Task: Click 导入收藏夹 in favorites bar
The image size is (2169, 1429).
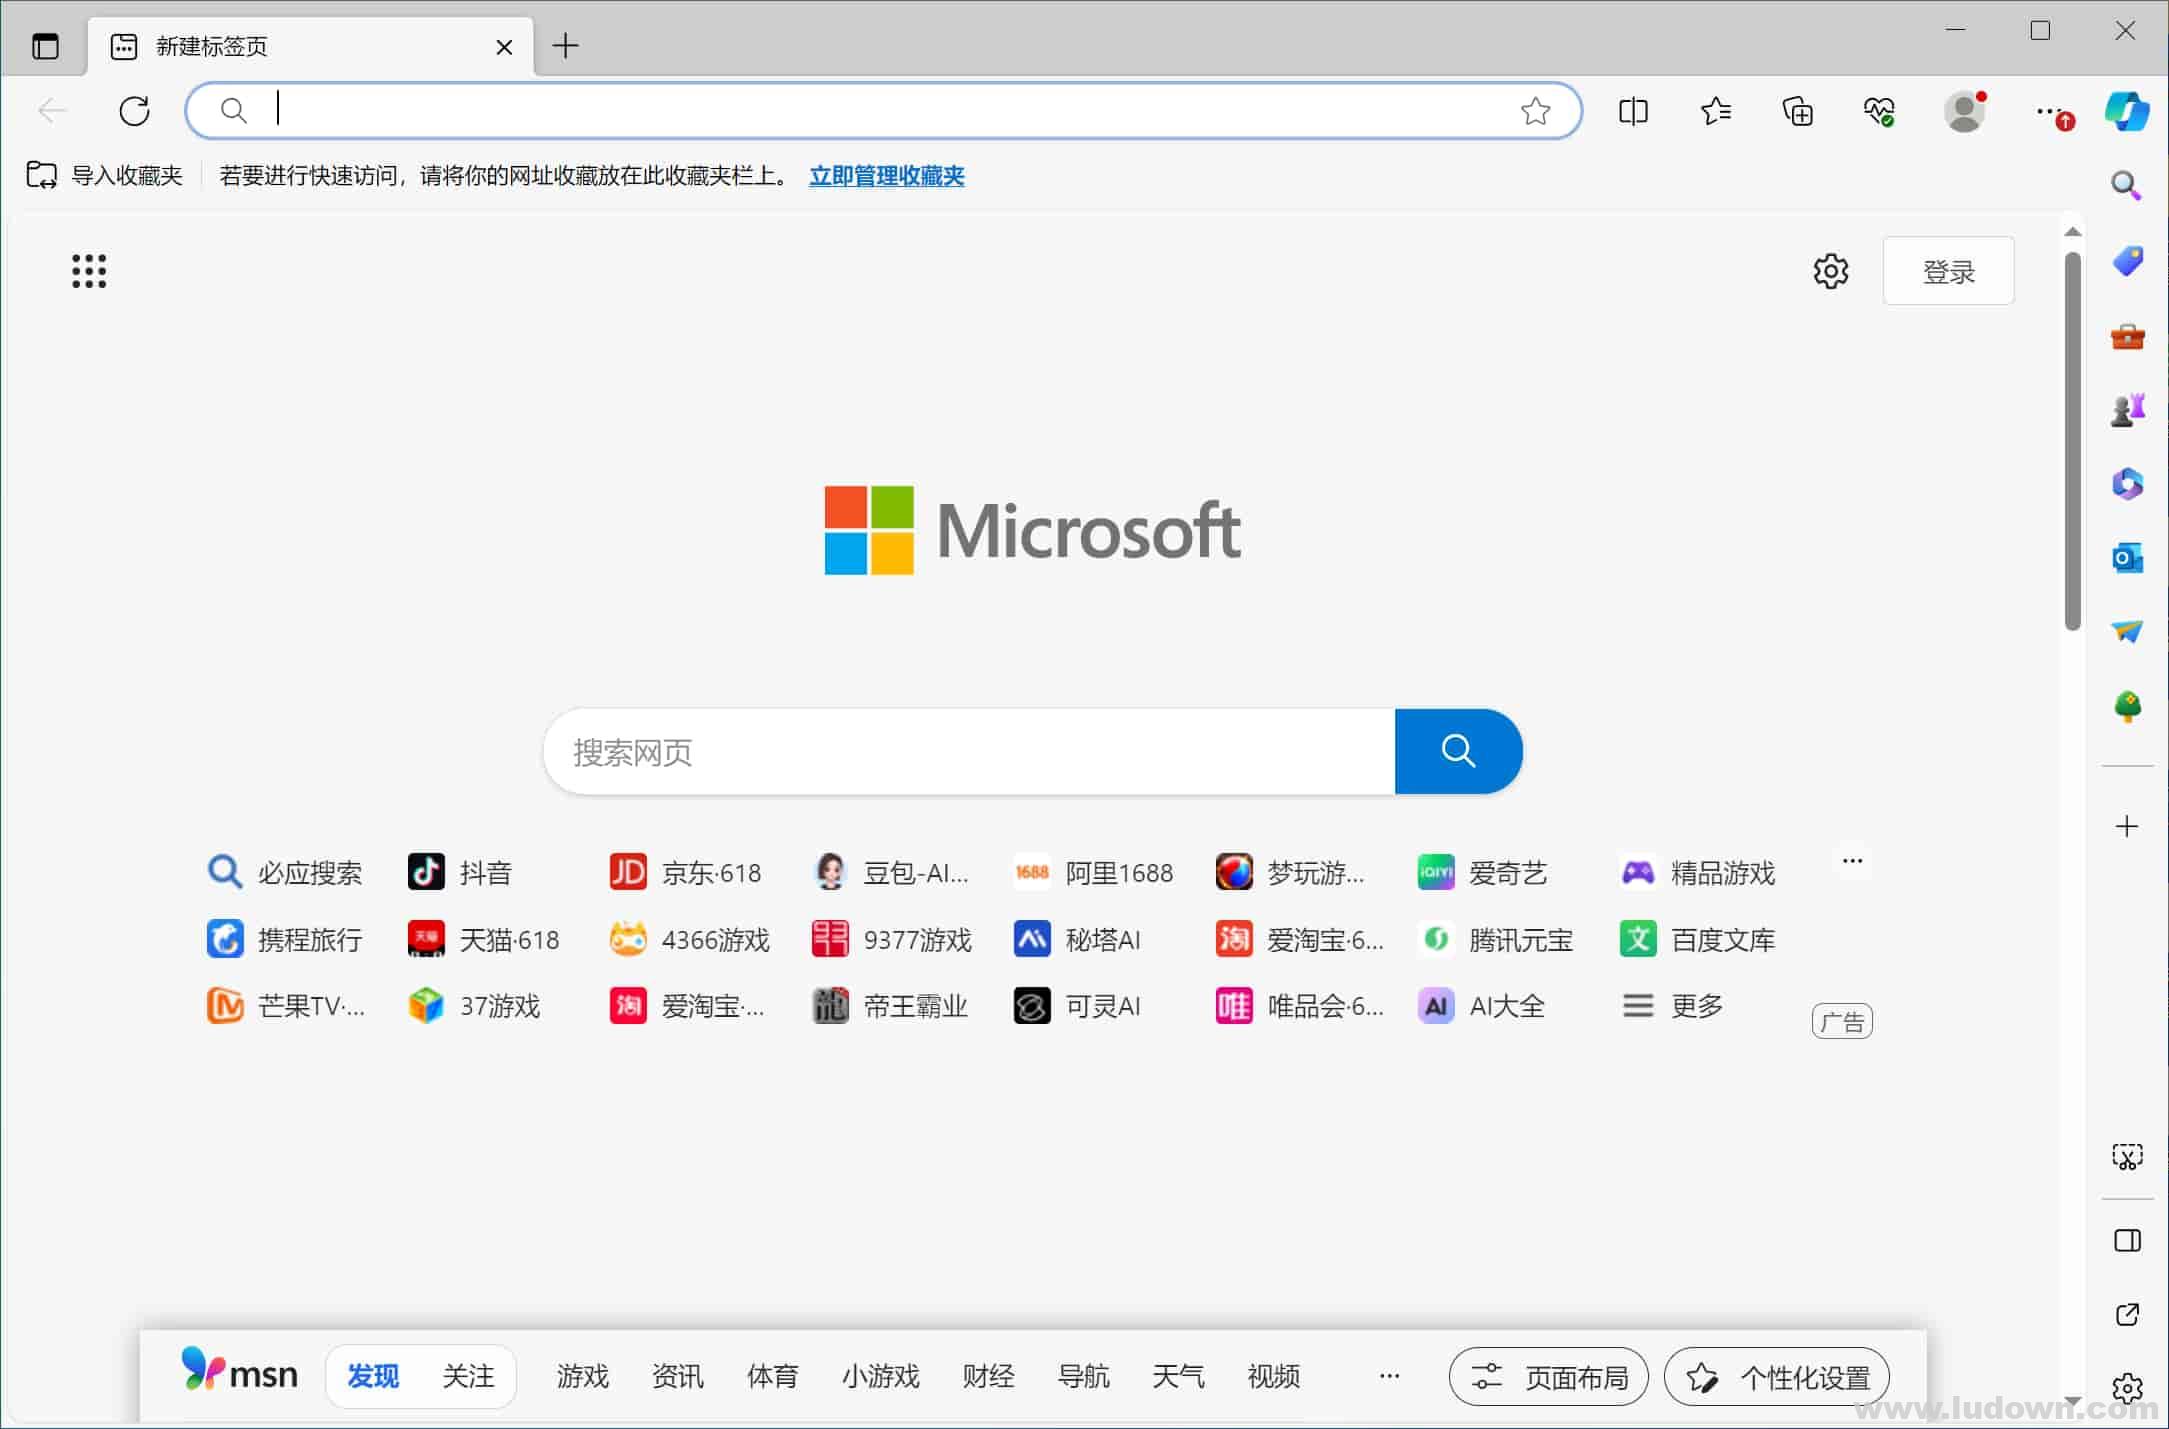Action: pos(105,176)
